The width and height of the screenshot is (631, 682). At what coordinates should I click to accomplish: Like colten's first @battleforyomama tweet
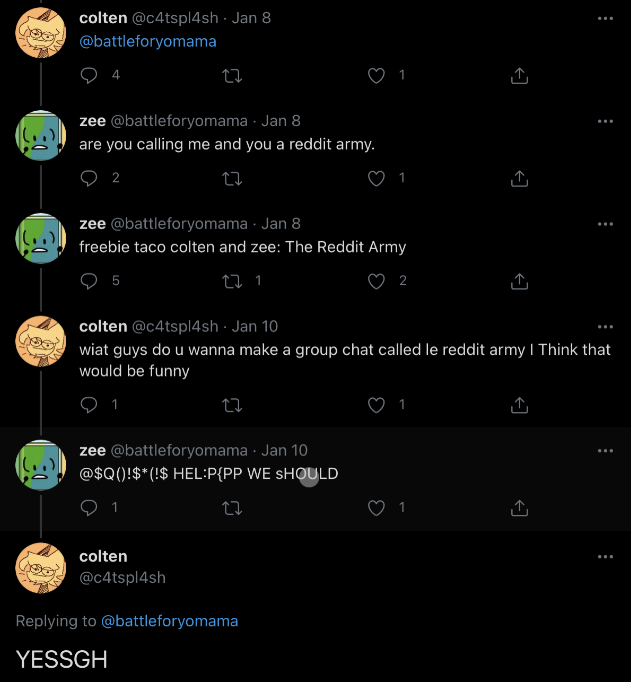click(377, 75)
